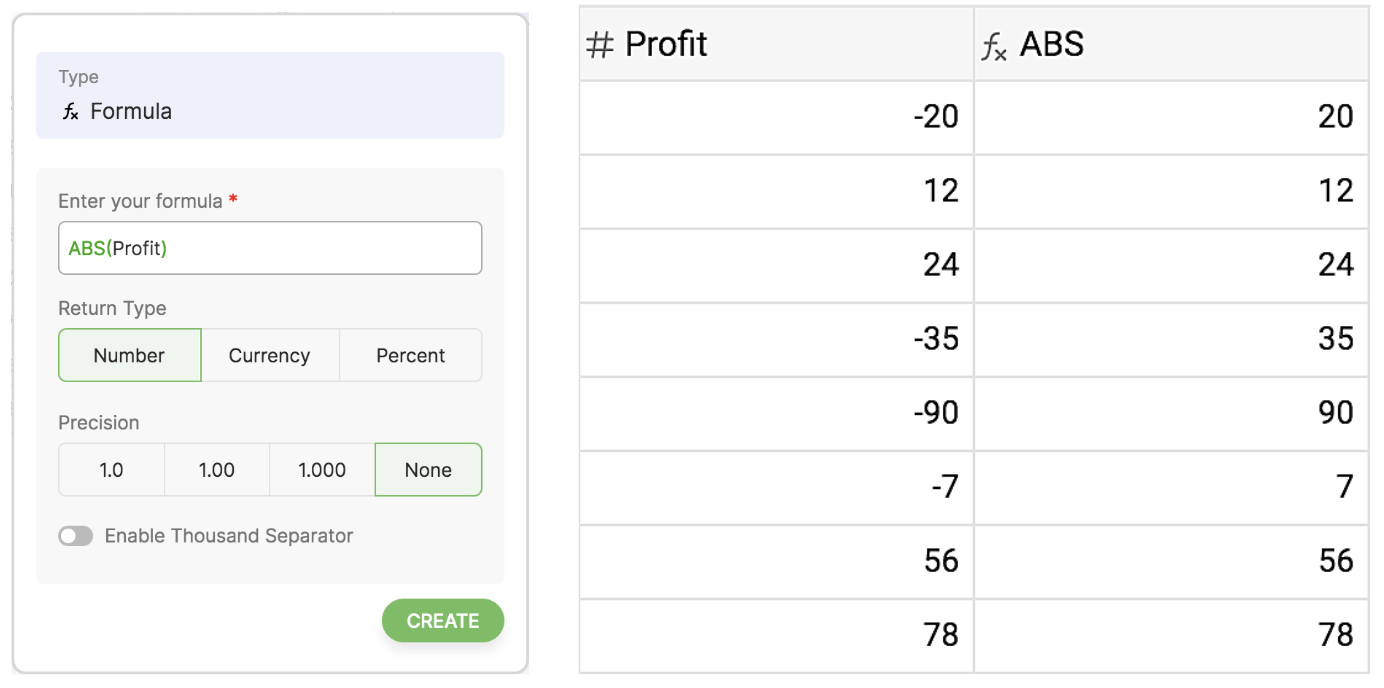Click the Profit column header
This screenshot has height=688, width=1384.
(775, 45)
